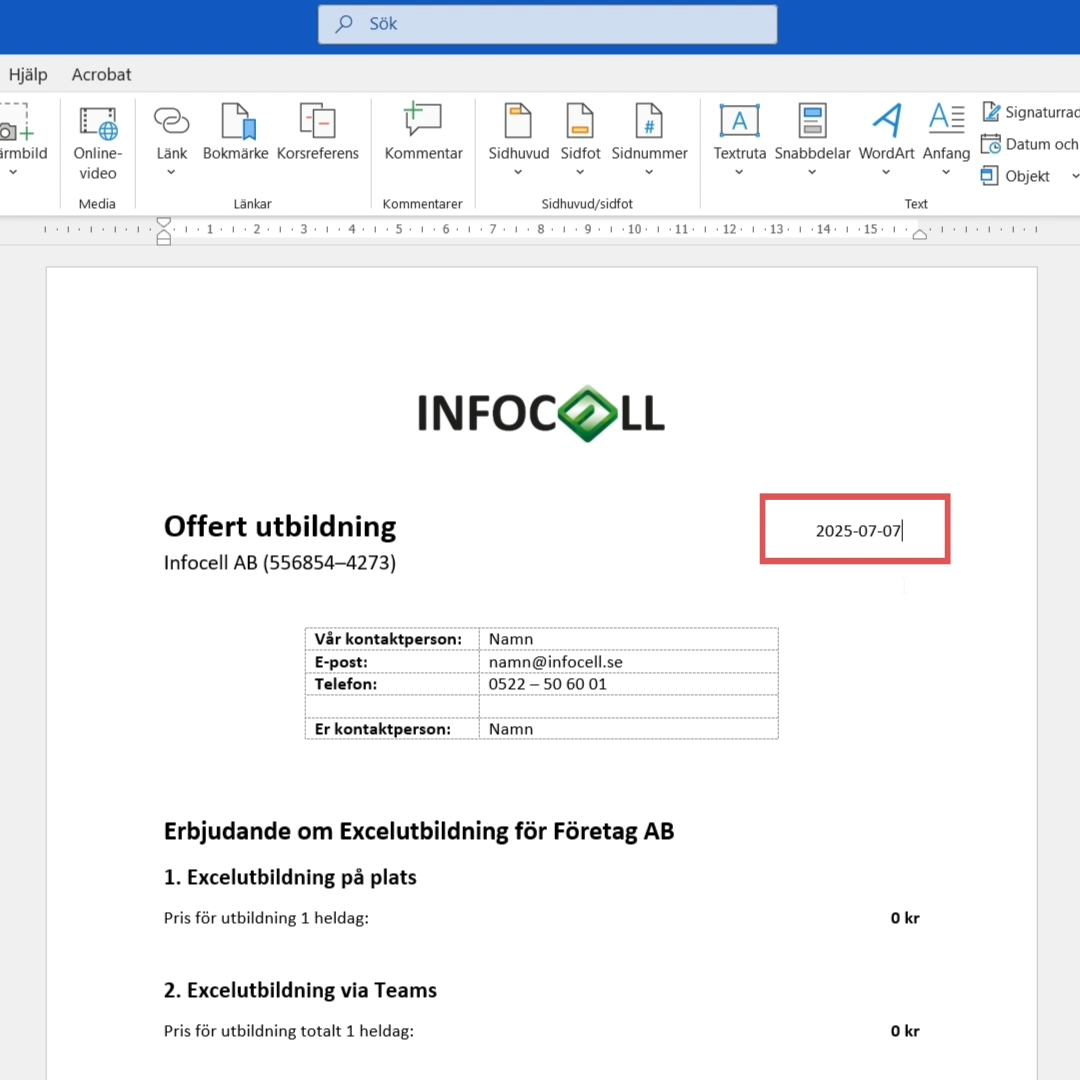Expand the Sidhuvud dropdown arrow

point(518,172)
